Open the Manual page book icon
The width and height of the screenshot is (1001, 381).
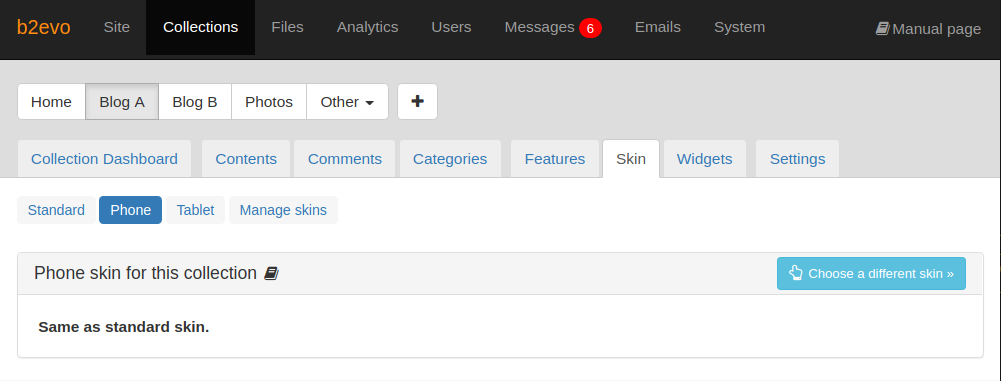pos(882,29)
